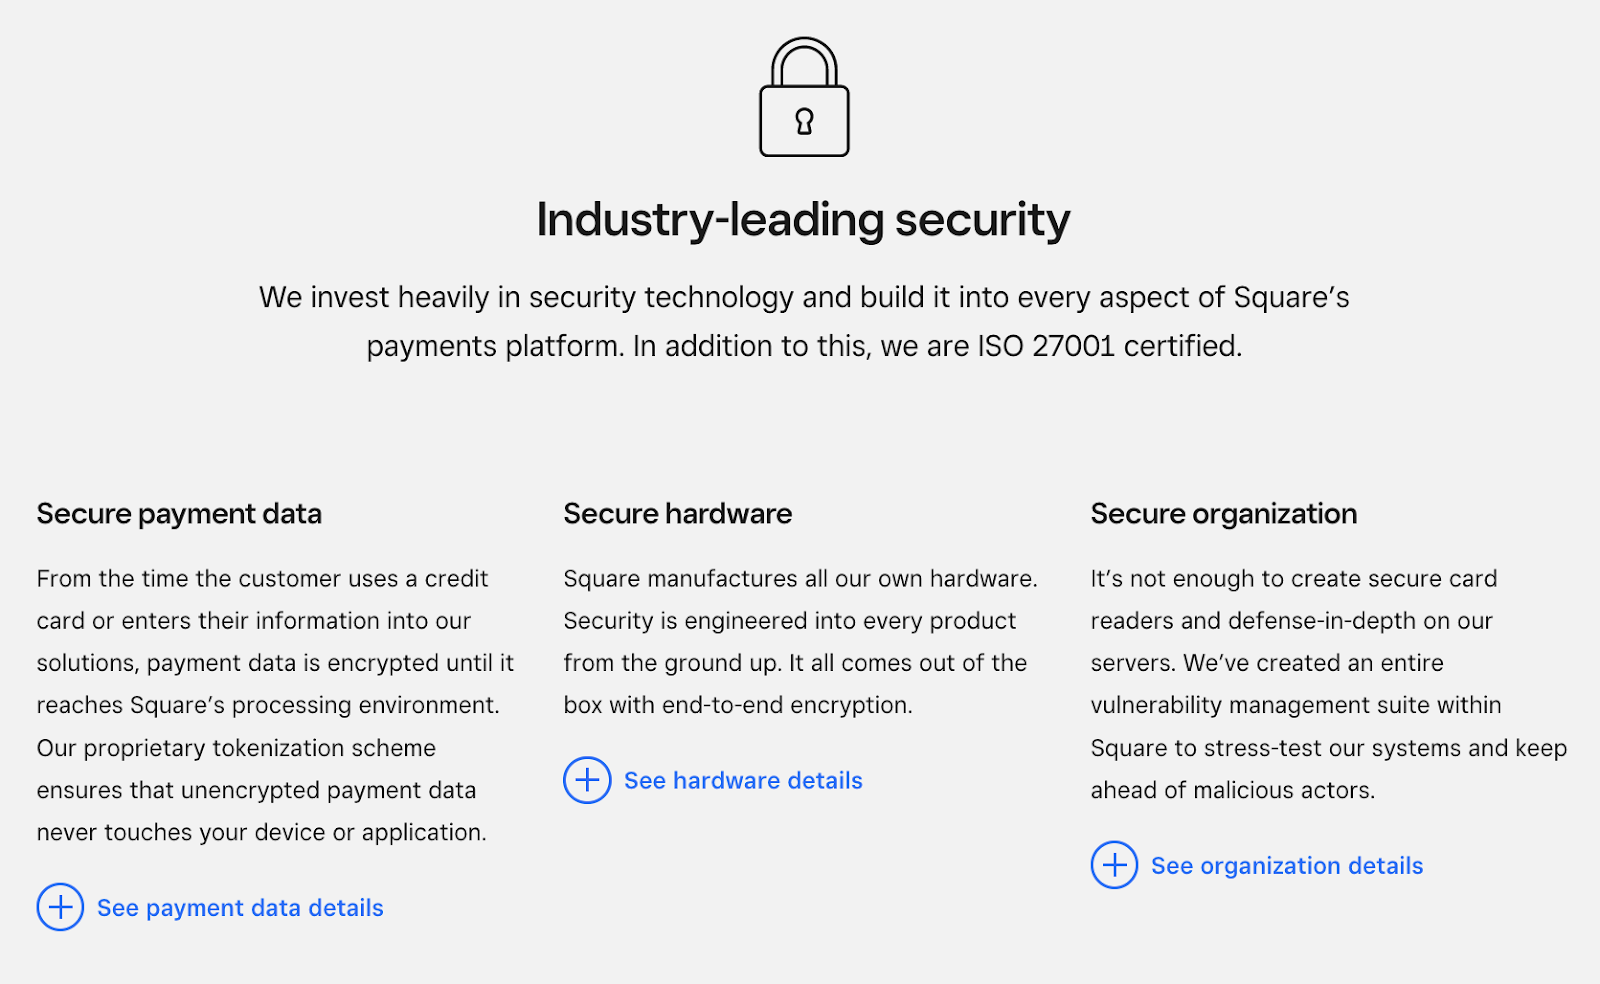This screenshot has width=1600, height=984.
Task: Follow the See hardware details link
Action: [743, 781]
